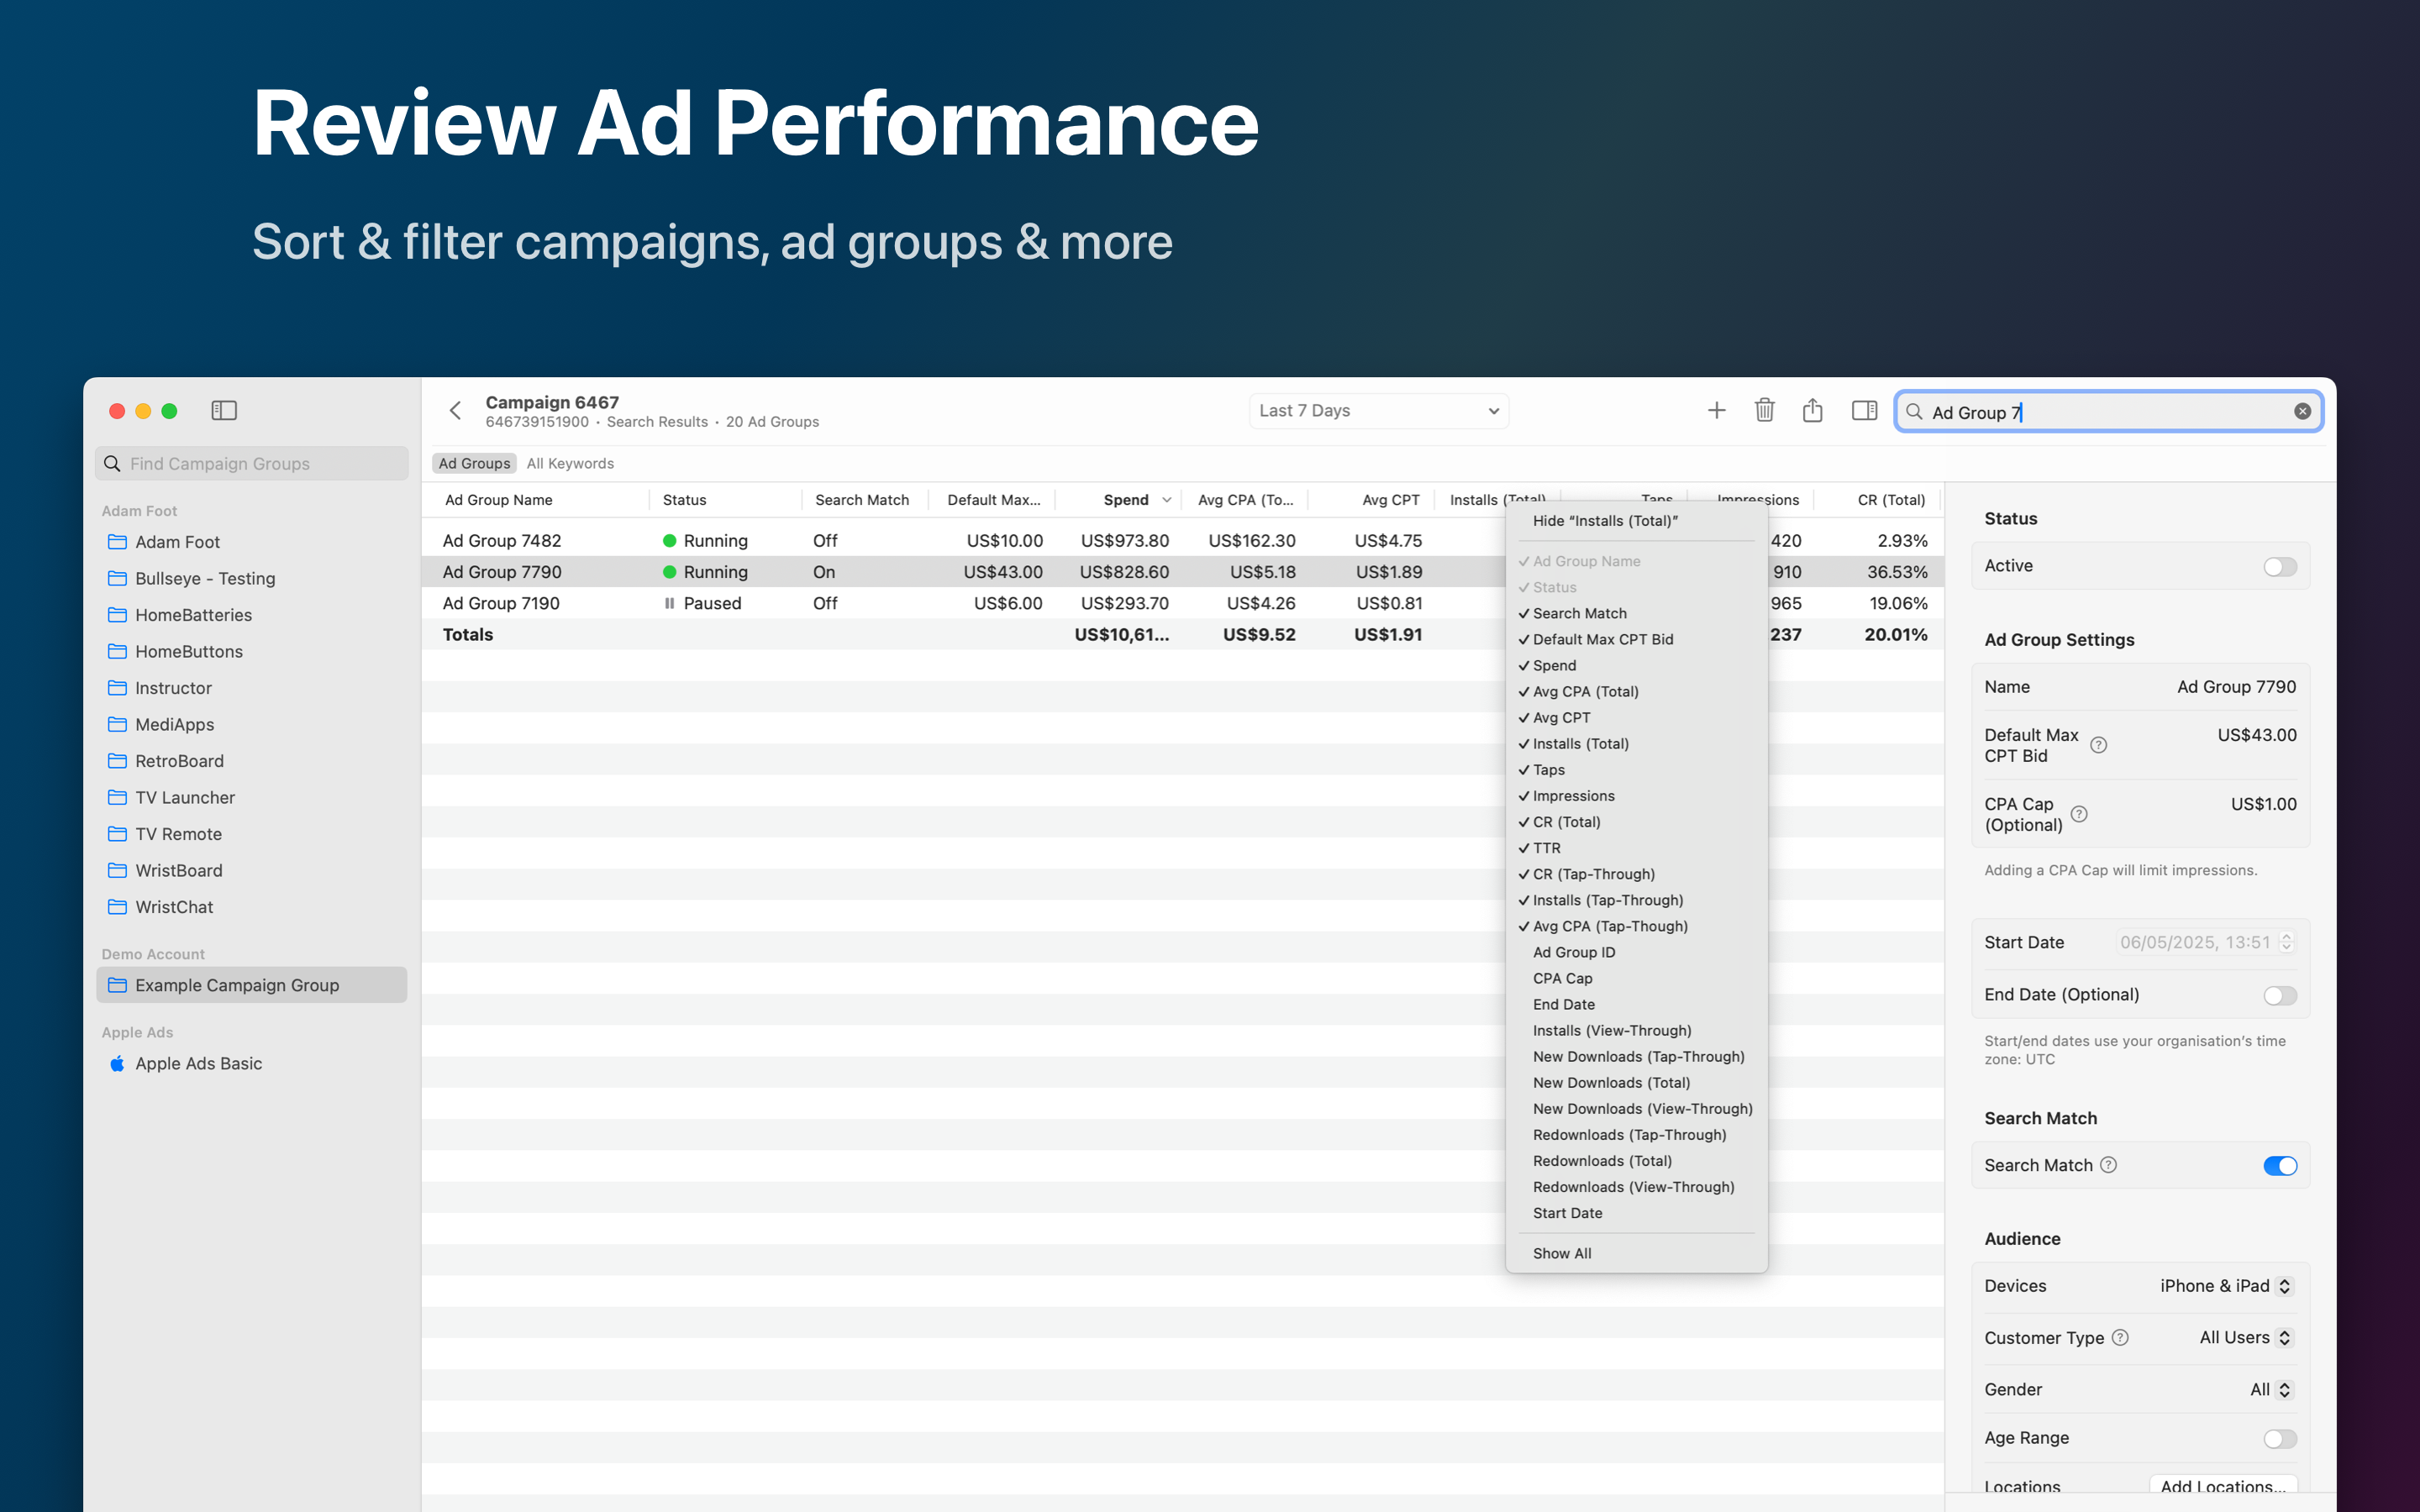Image resolution: width=2420 pixels, height=1512 pixels.
Task: Sort by Spend column header
Action: [x=1118, y=500]
